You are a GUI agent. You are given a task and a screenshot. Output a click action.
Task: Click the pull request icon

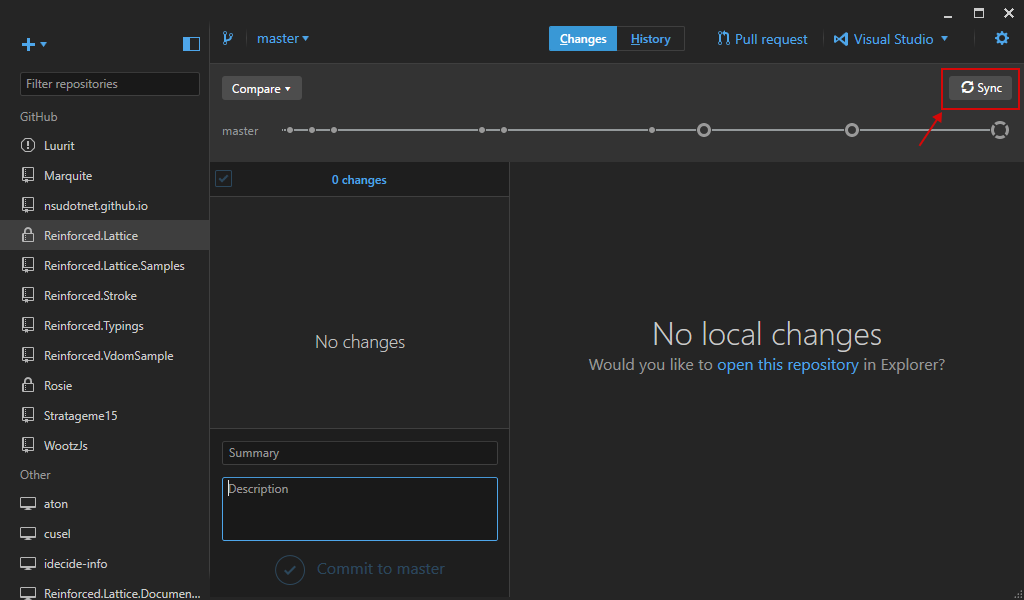(x=724, y=39)
